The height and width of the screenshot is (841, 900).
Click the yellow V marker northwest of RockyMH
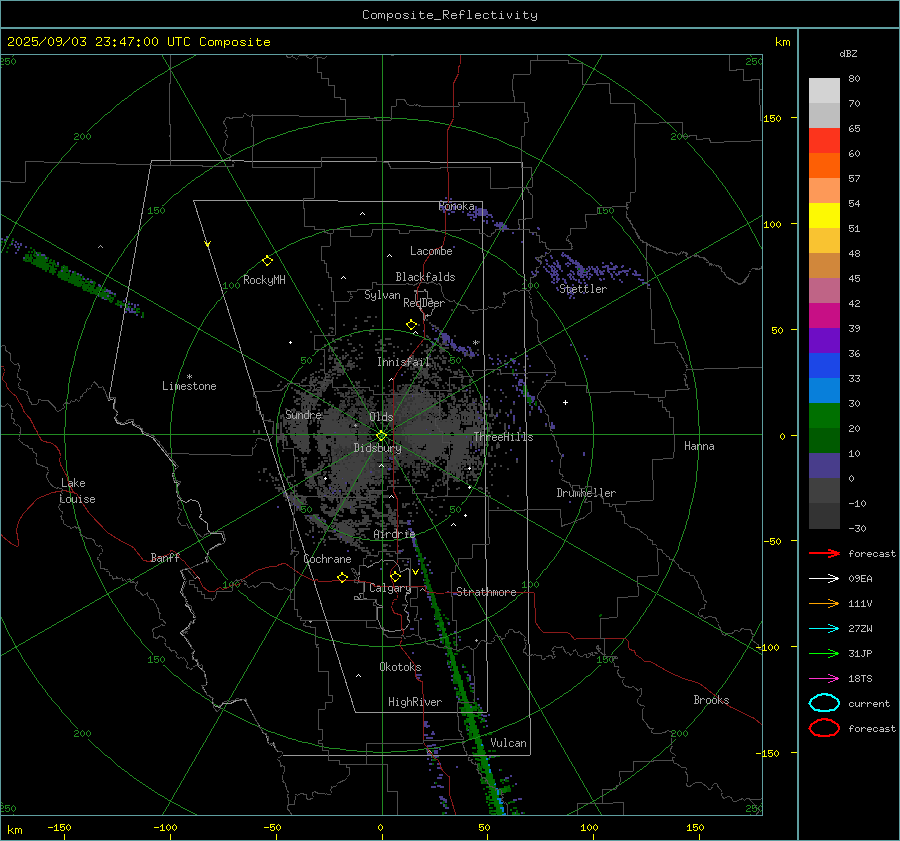pyautogui.click(x=208, y=244)
